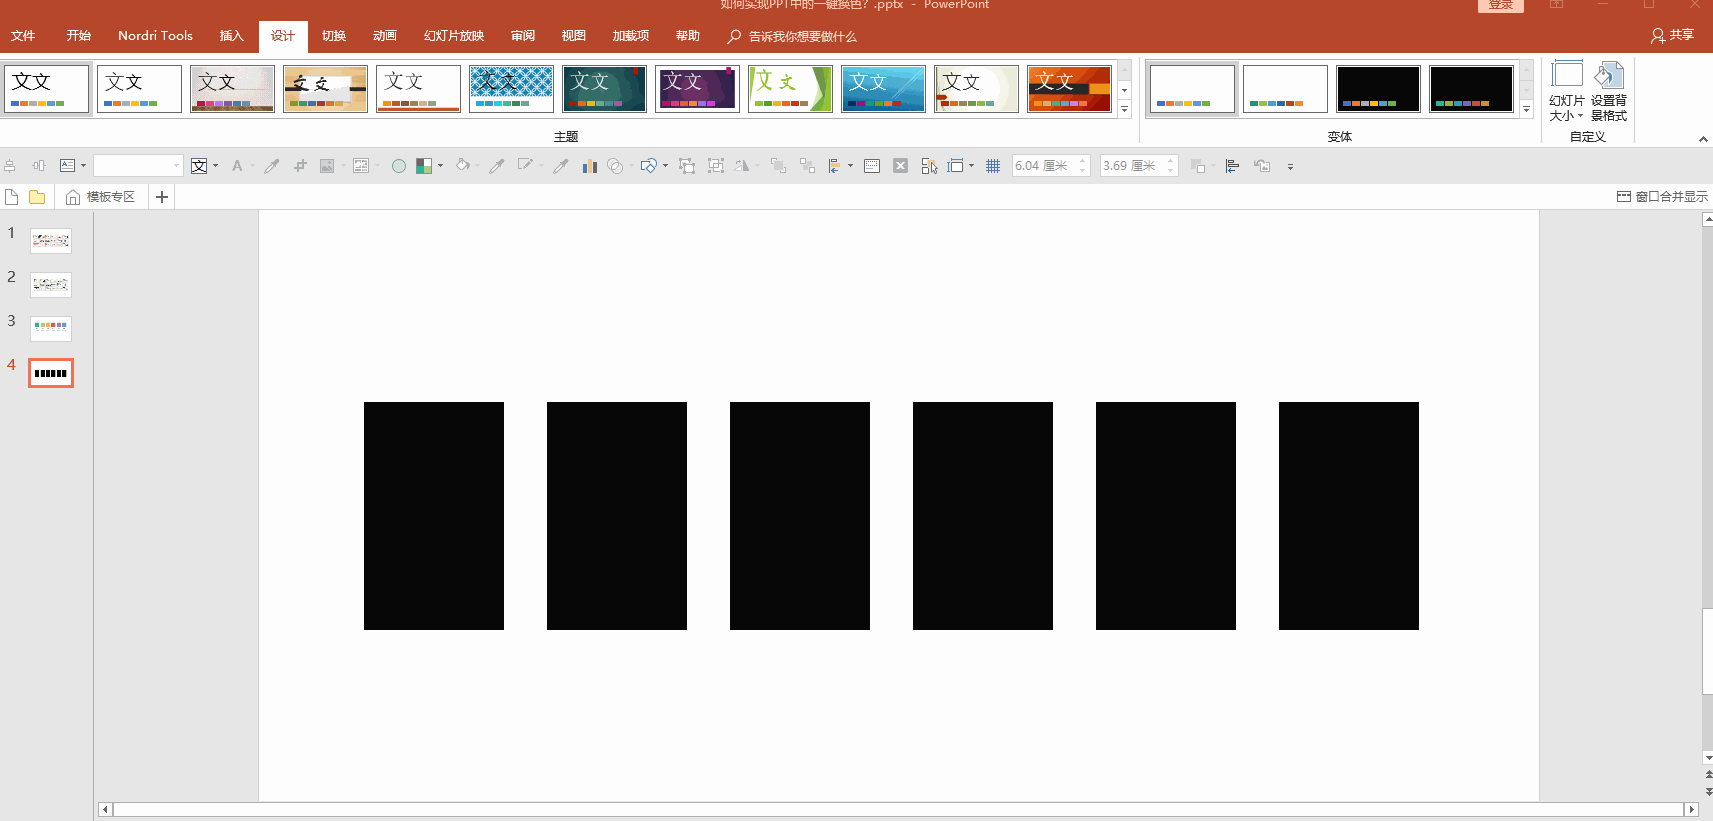Expand the variants gallery more arrow

click(x=1526, y=110)
